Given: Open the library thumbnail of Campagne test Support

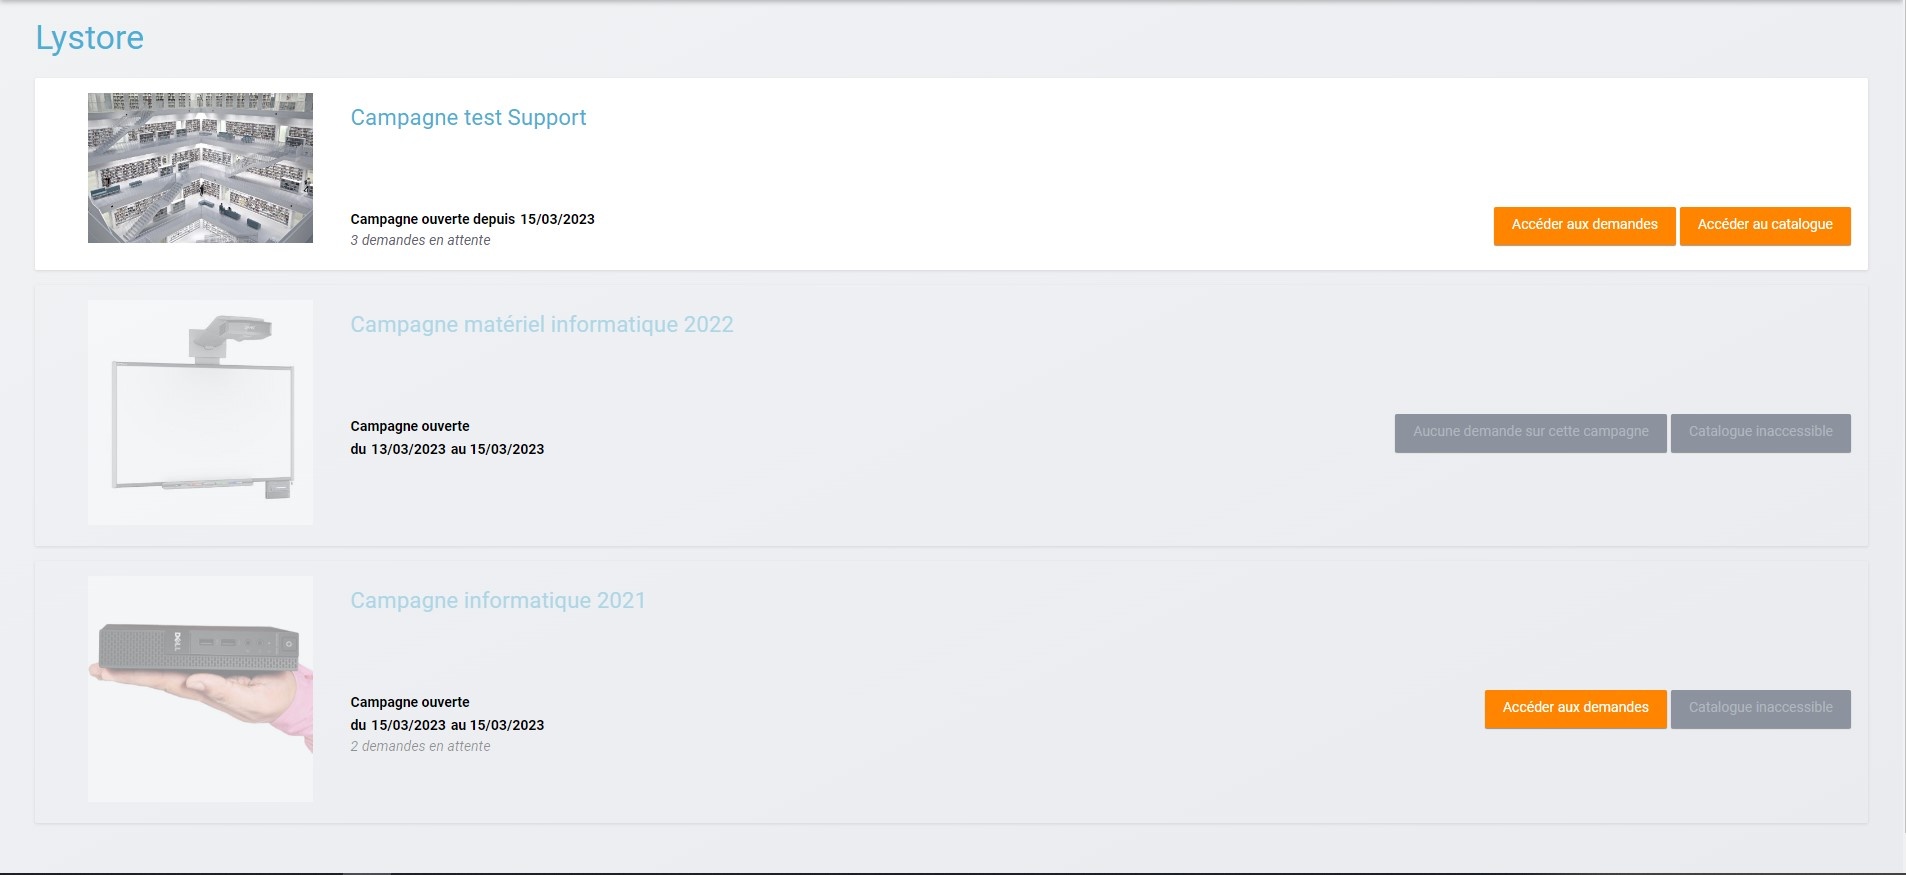Looking at the screenshot, I should (x=200, y=168).
